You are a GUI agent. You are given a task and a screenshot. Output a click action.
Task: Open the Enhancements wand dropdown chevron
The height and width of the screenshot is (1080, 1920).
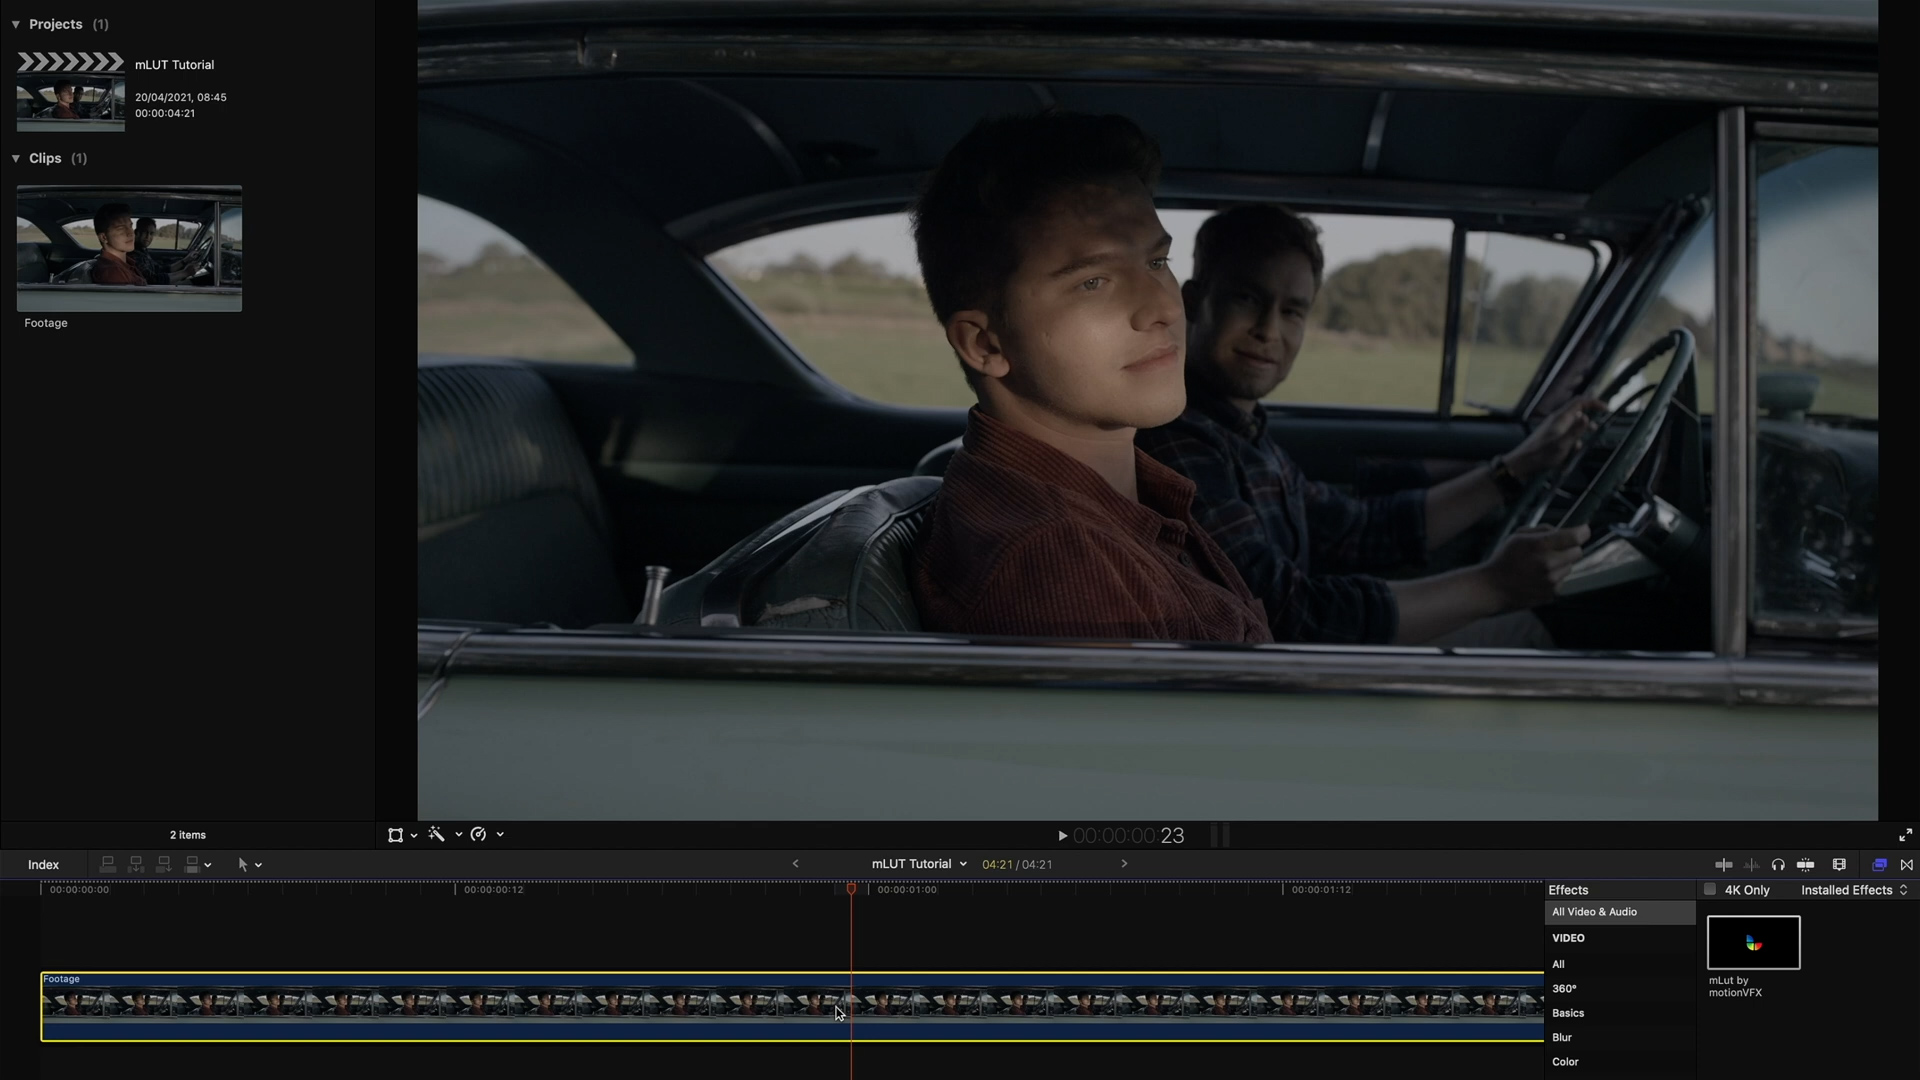point(459,835)
